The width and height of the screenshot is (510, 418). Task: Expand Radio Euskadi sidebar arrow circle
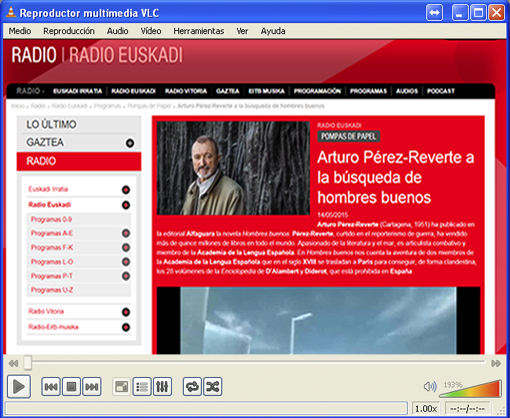pos(126,205)
